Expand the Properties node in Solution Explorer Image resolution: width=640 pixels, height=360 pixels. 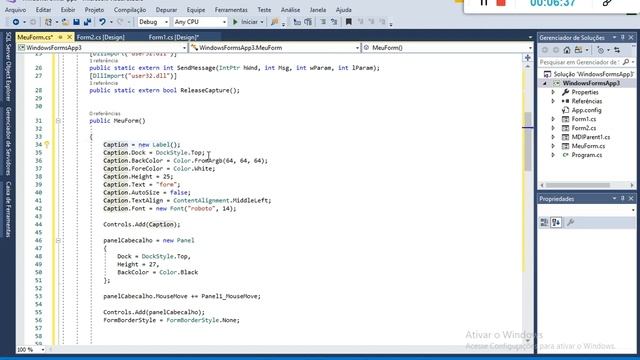pos(553,92)
